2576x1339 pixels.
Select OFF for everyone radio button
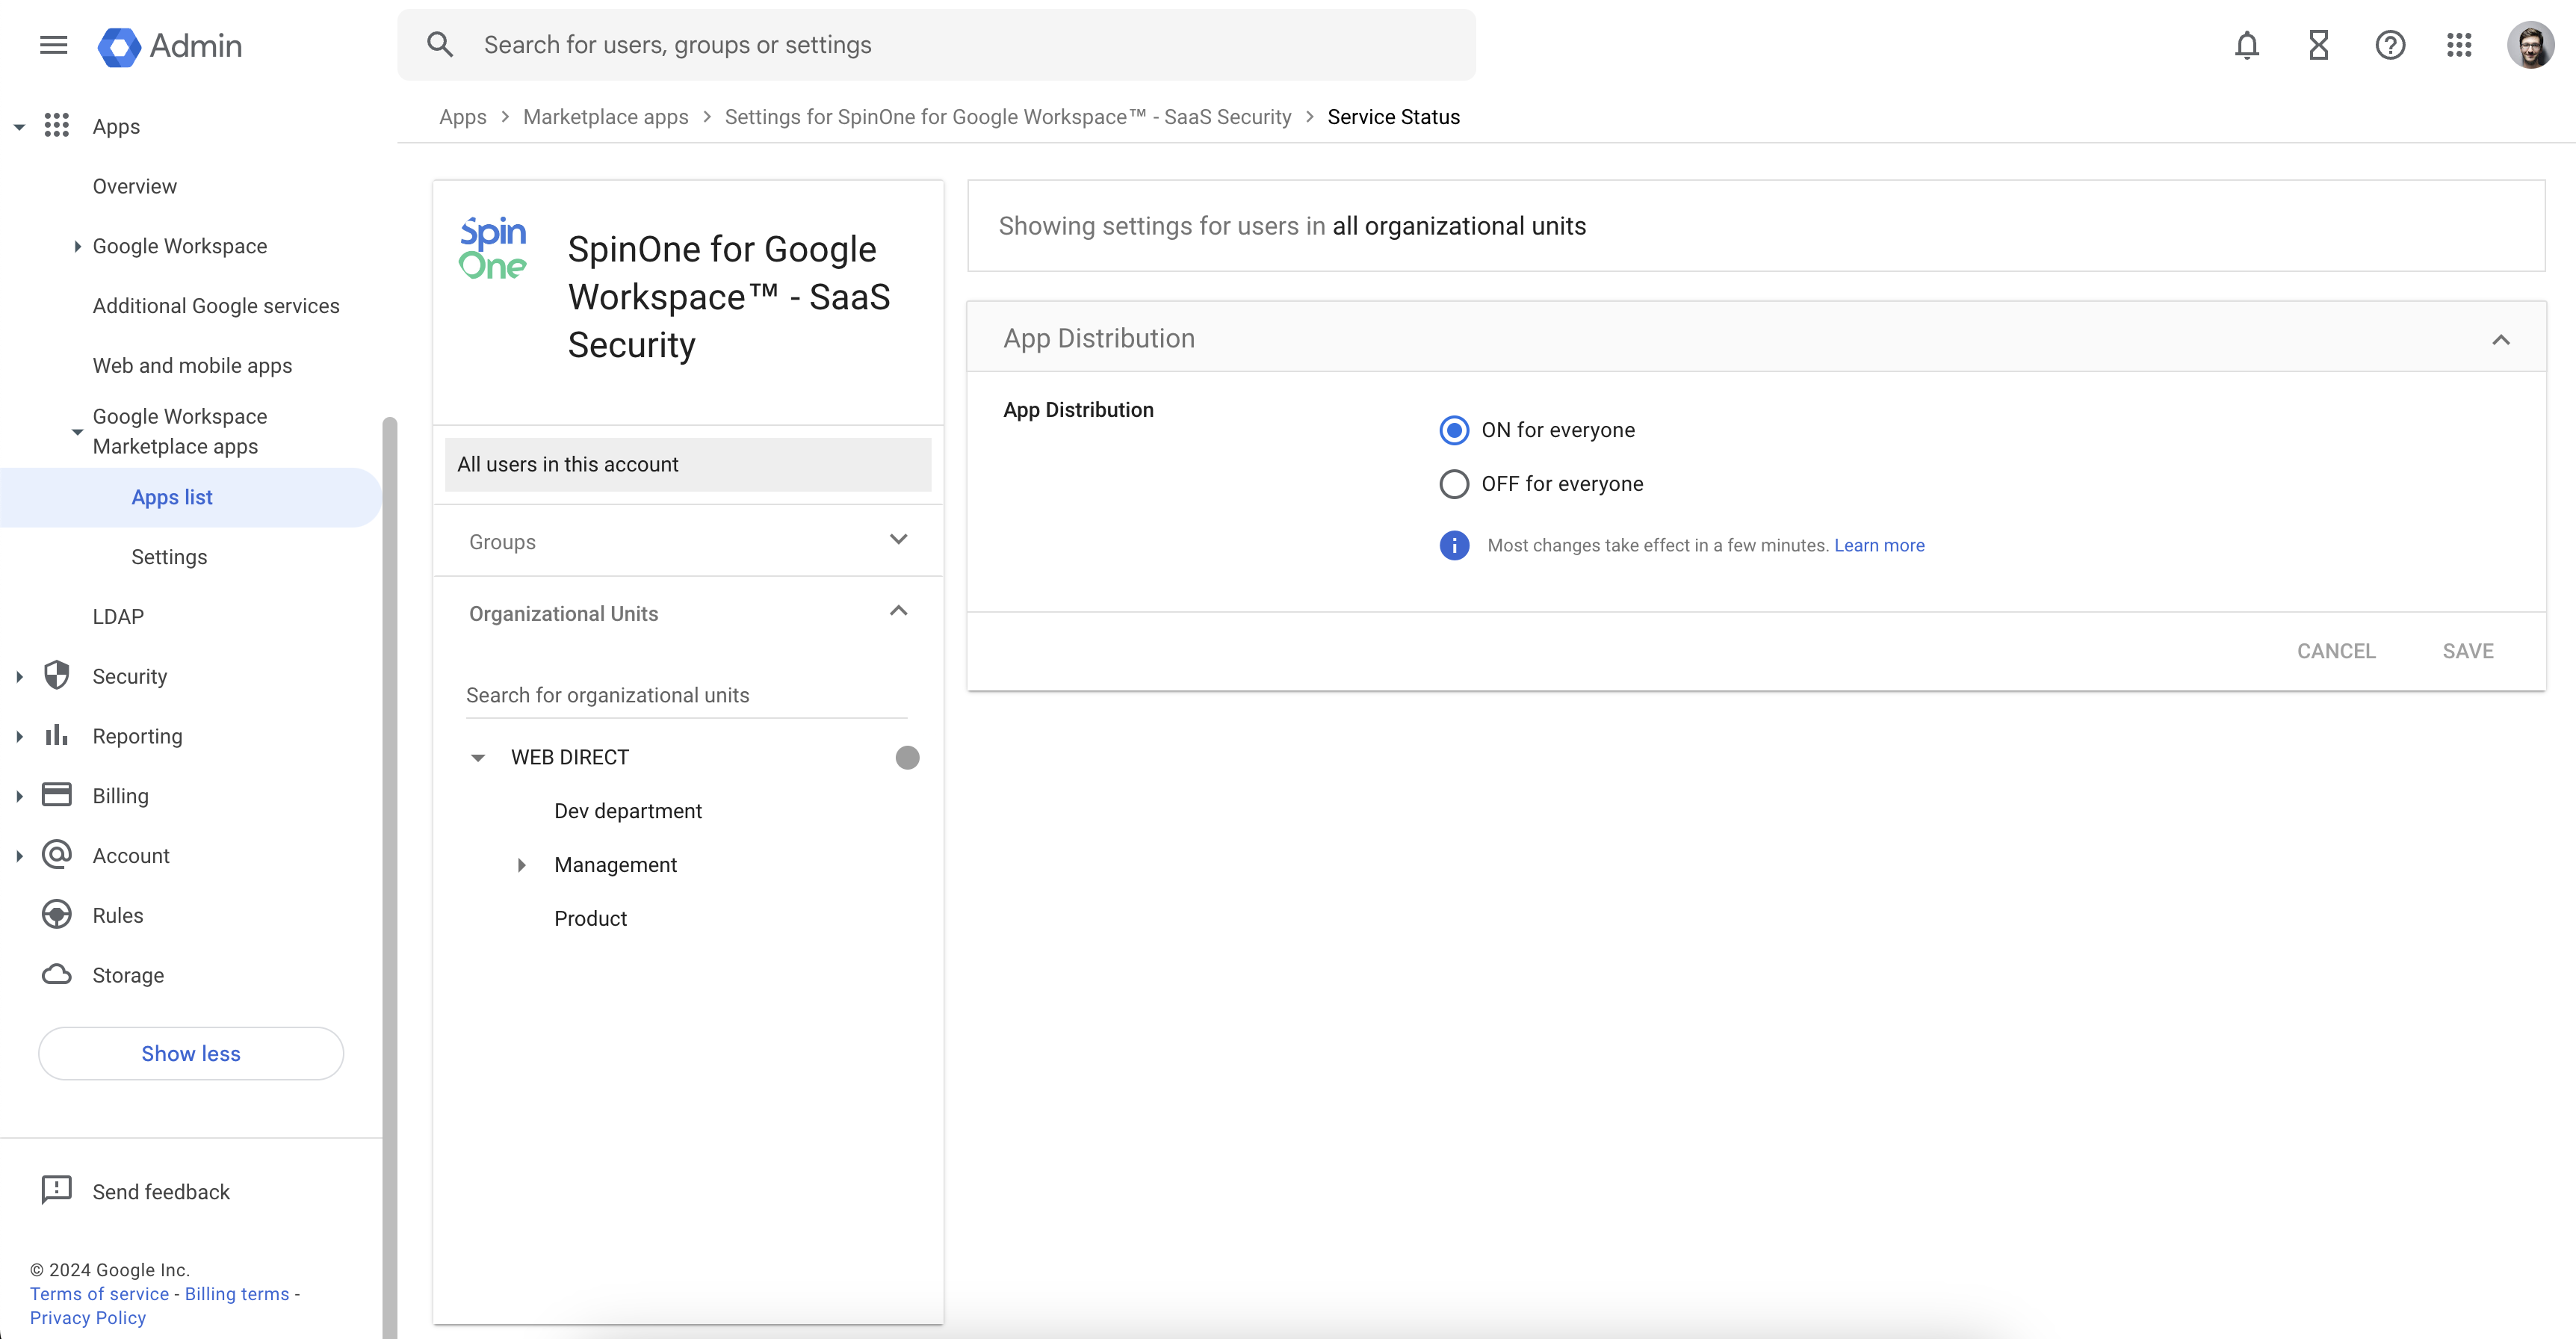[1454, 484]
